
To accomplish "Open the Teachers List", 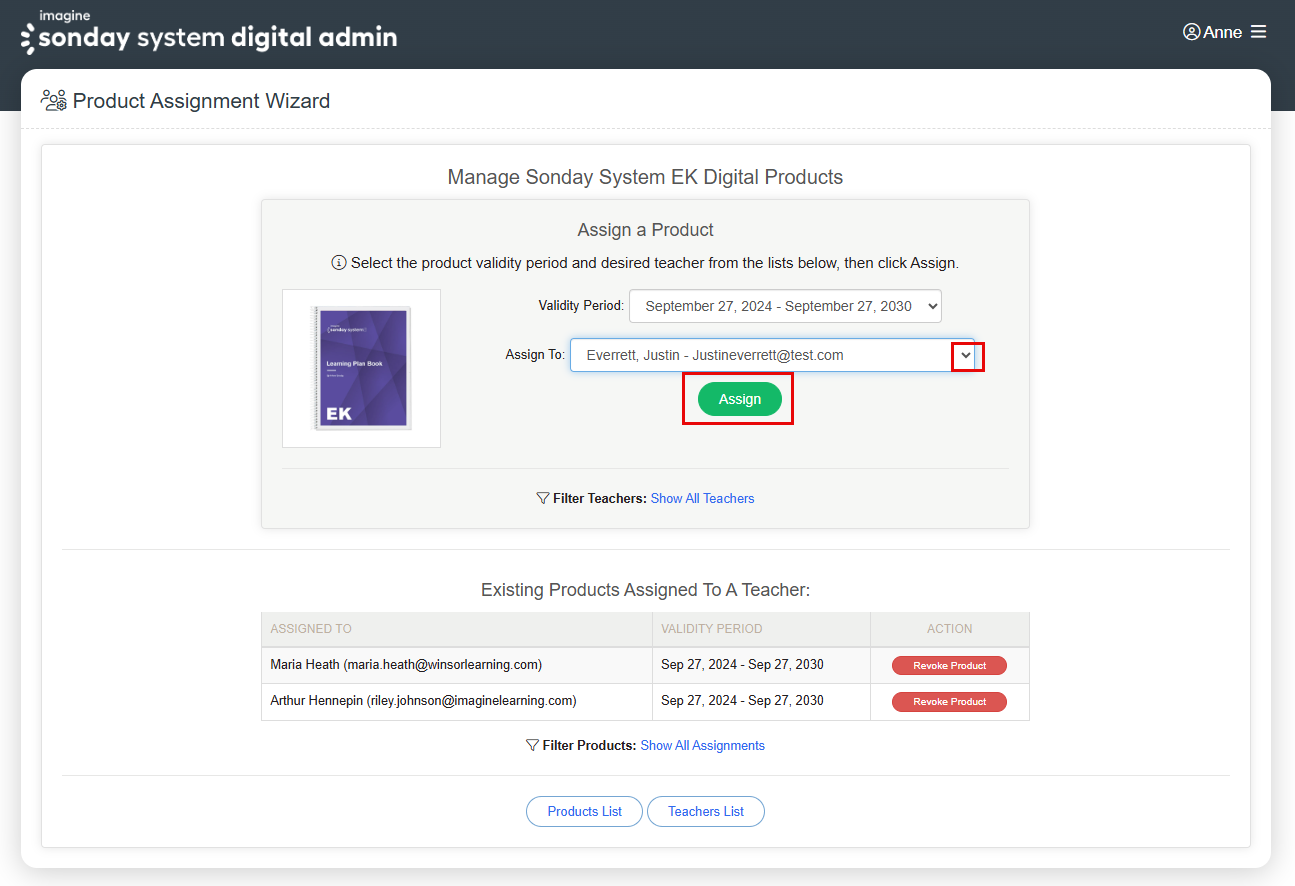I will [705, 811].
